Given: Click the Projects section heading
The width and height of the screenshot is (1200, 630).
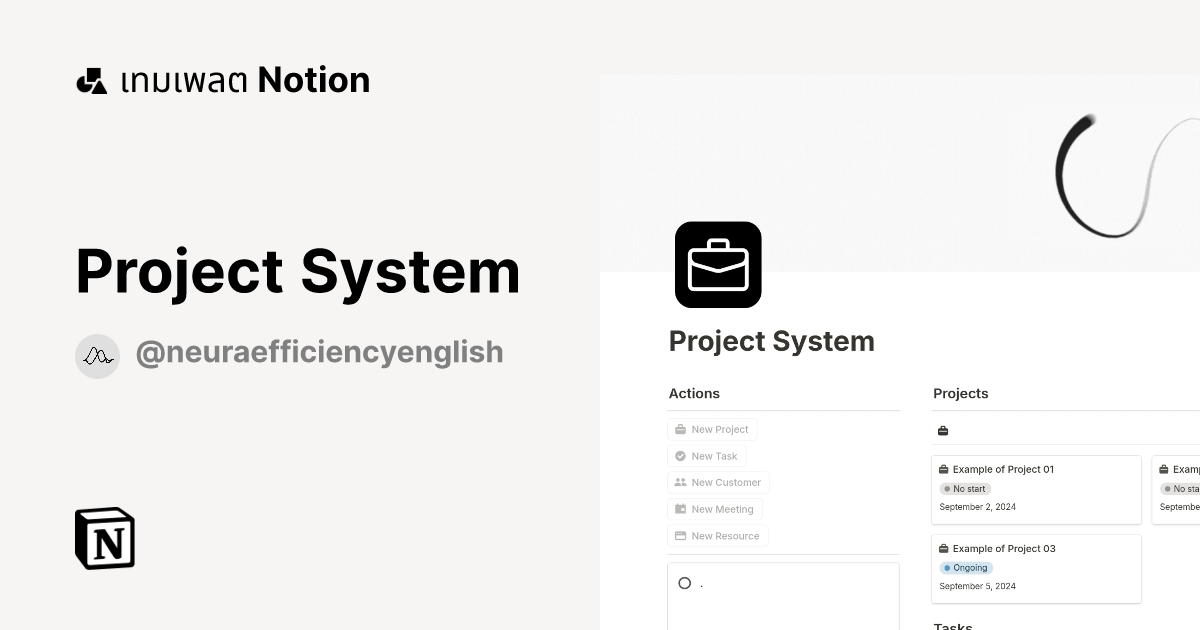Looking at the screenshot, I should click(960, 394).
